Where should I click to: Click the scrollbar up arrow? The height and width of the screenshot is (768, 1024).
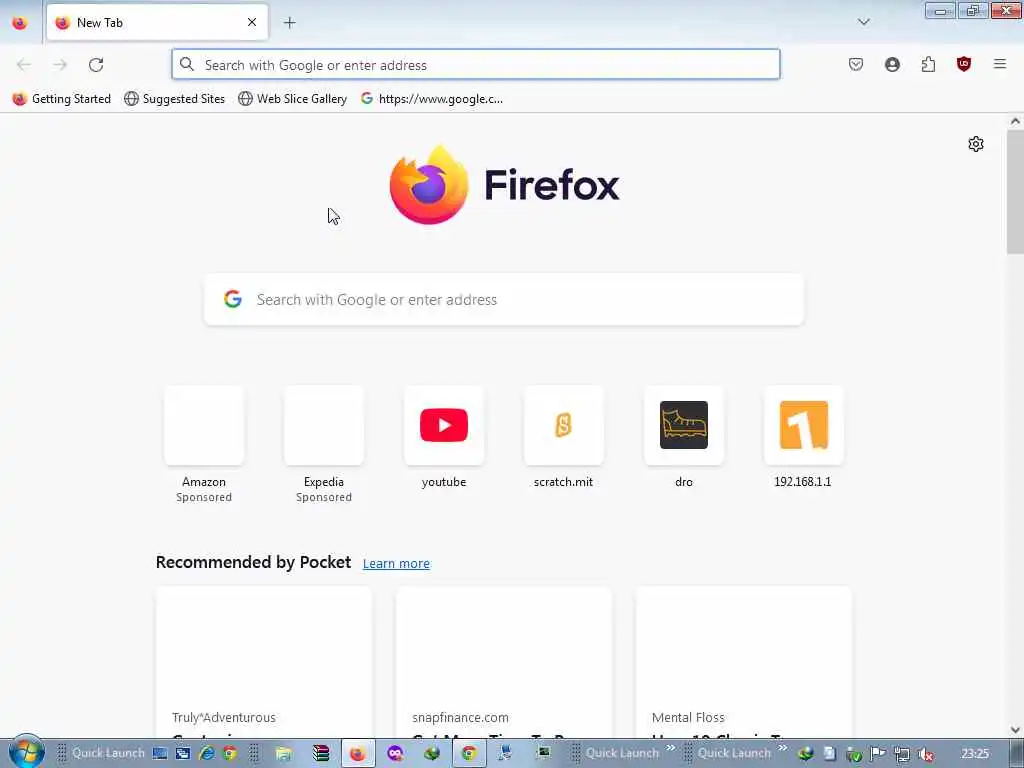click(x=1015, y=121)
